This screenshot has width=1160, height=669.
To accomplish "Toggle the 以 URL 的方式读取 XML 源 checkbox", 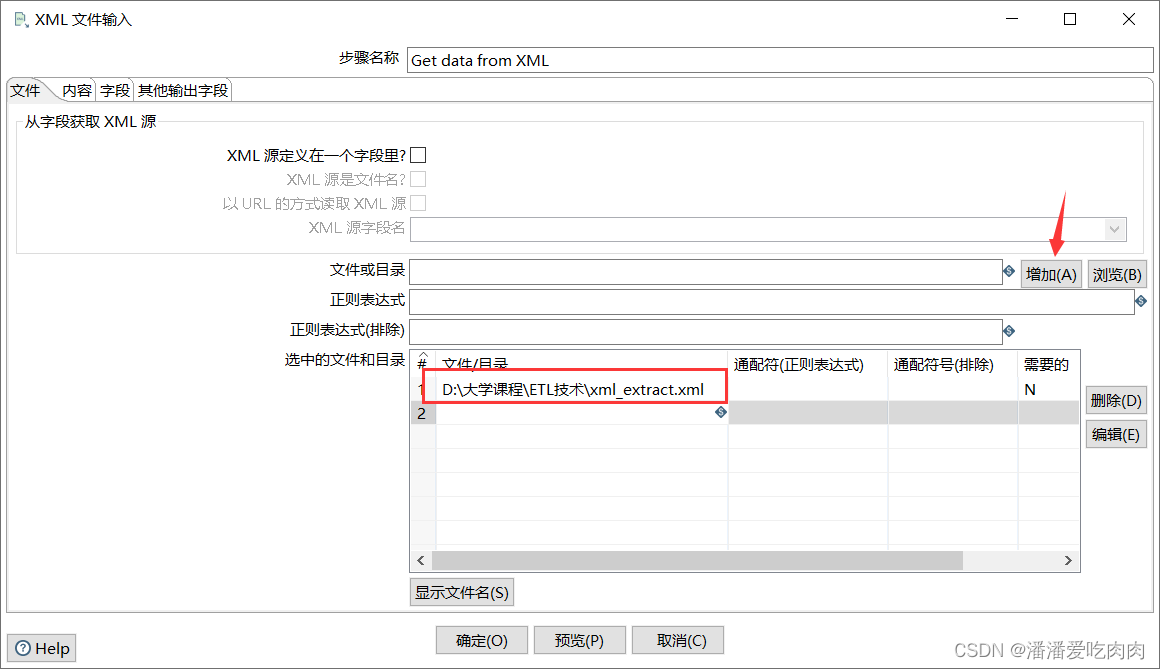I will (418, 202).
